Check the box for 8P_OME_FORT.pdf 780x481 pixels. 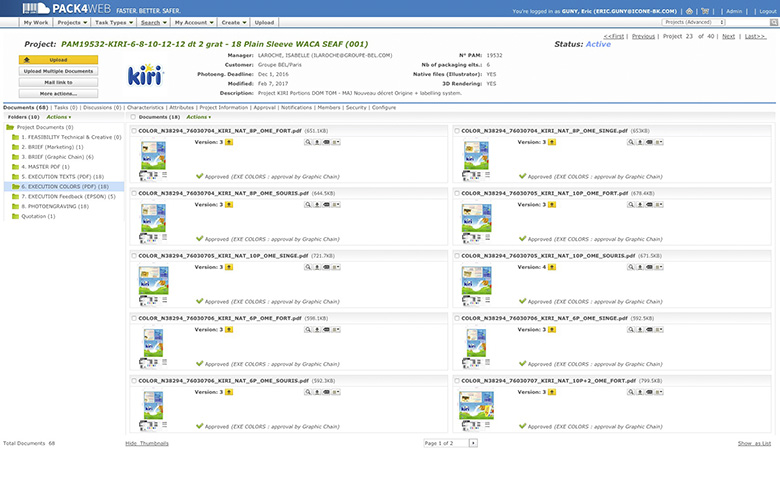click(x=134, y=131)
